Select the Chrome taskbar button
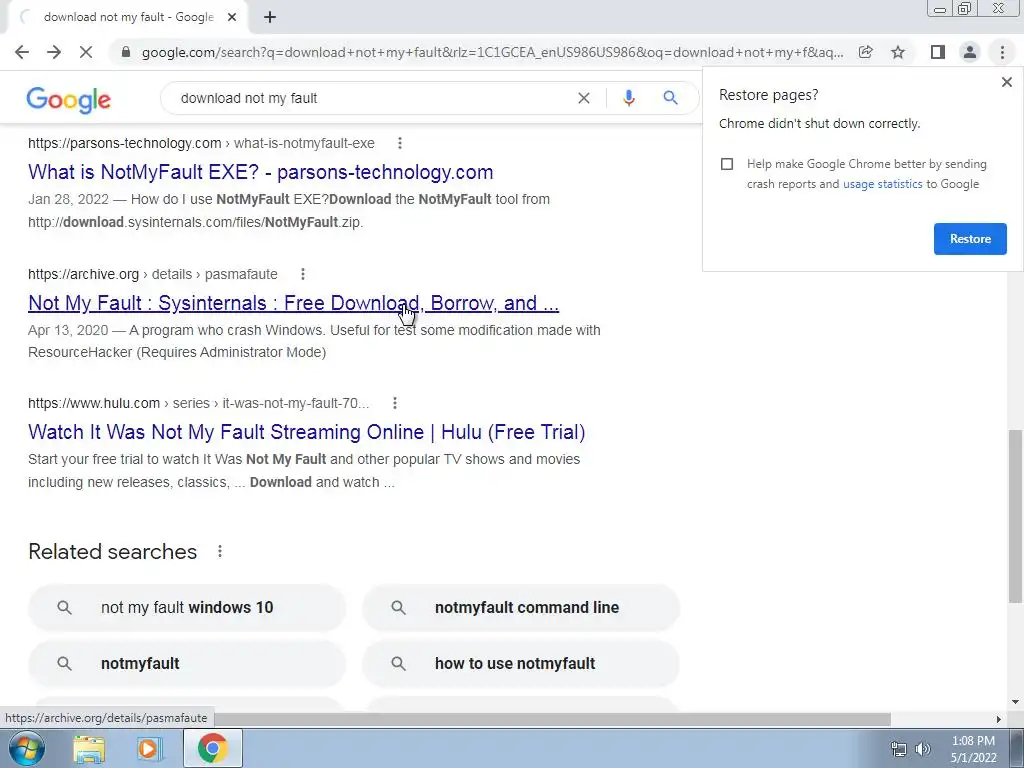Image resolution: width=1024 pixels, height=768 pixels. [212, 748]
